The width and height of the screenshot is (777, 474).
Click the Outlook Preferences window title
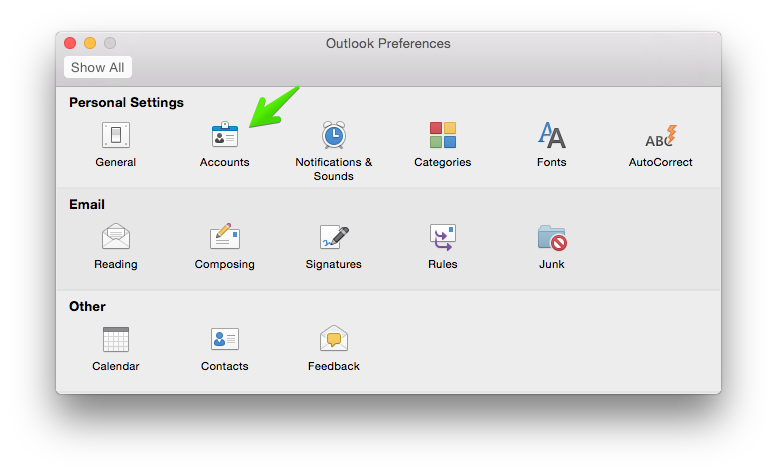(x=388, y=44)
